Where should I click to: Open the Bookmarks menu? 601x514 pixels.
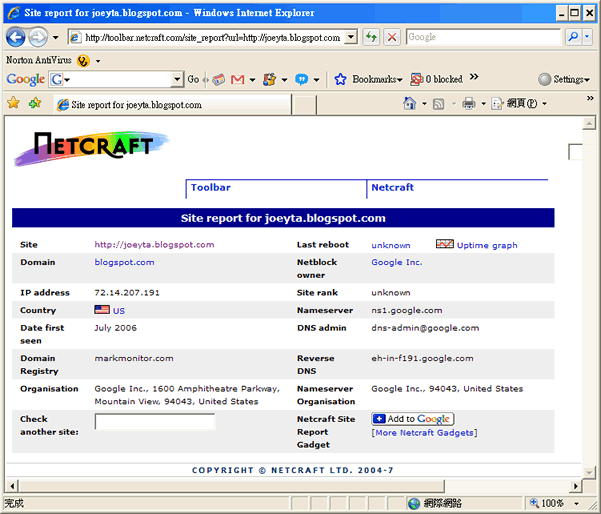coord(377,79)
